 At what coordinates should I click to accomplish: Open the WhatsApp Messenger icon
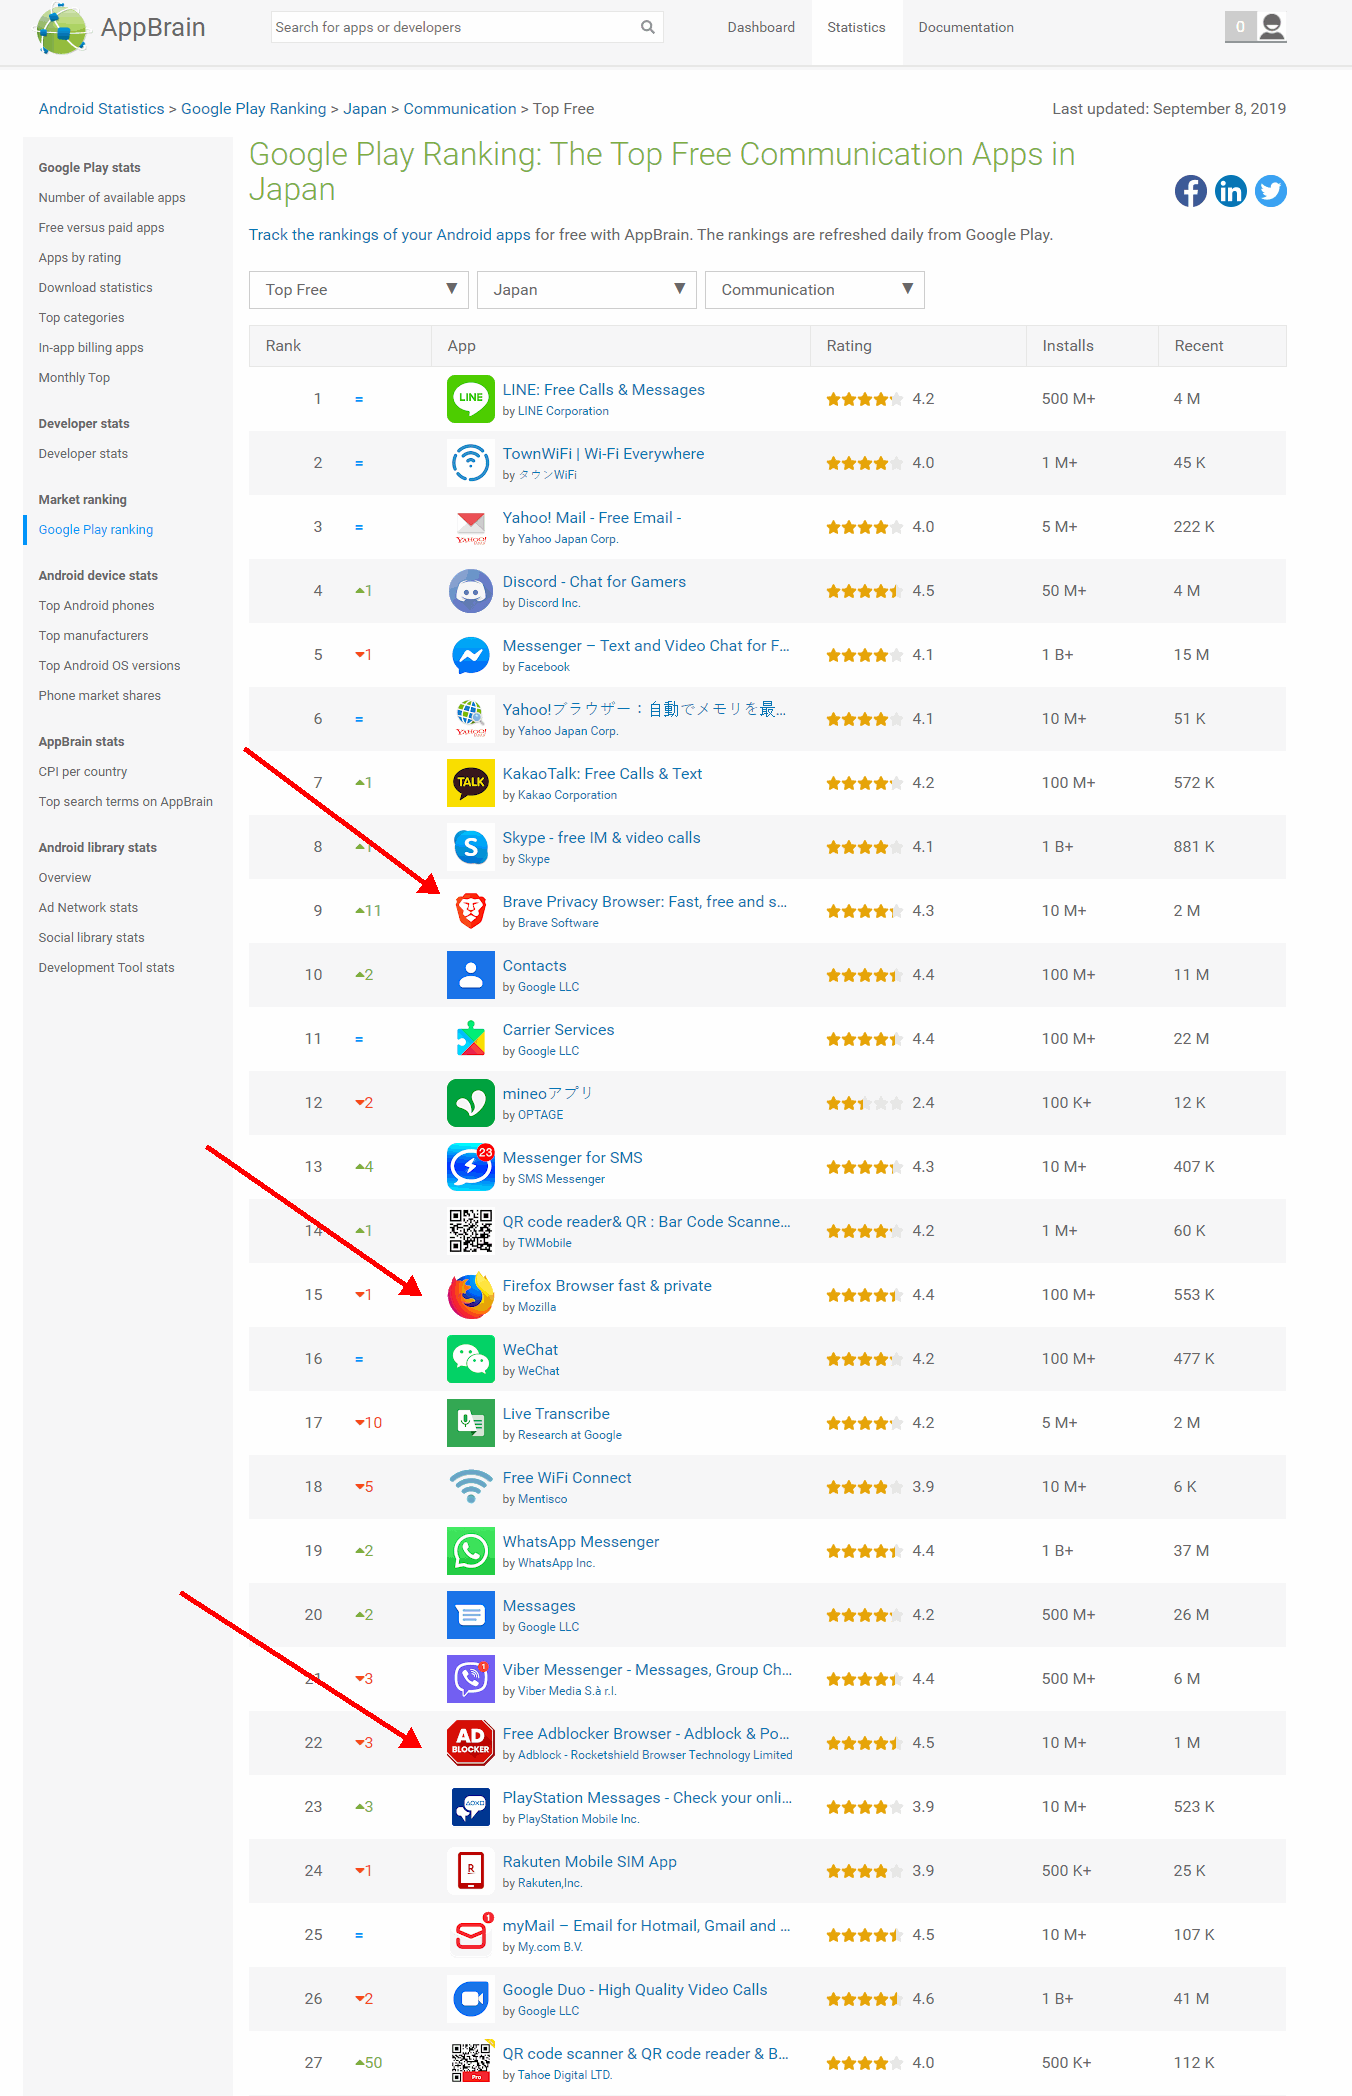point(470,1551)
